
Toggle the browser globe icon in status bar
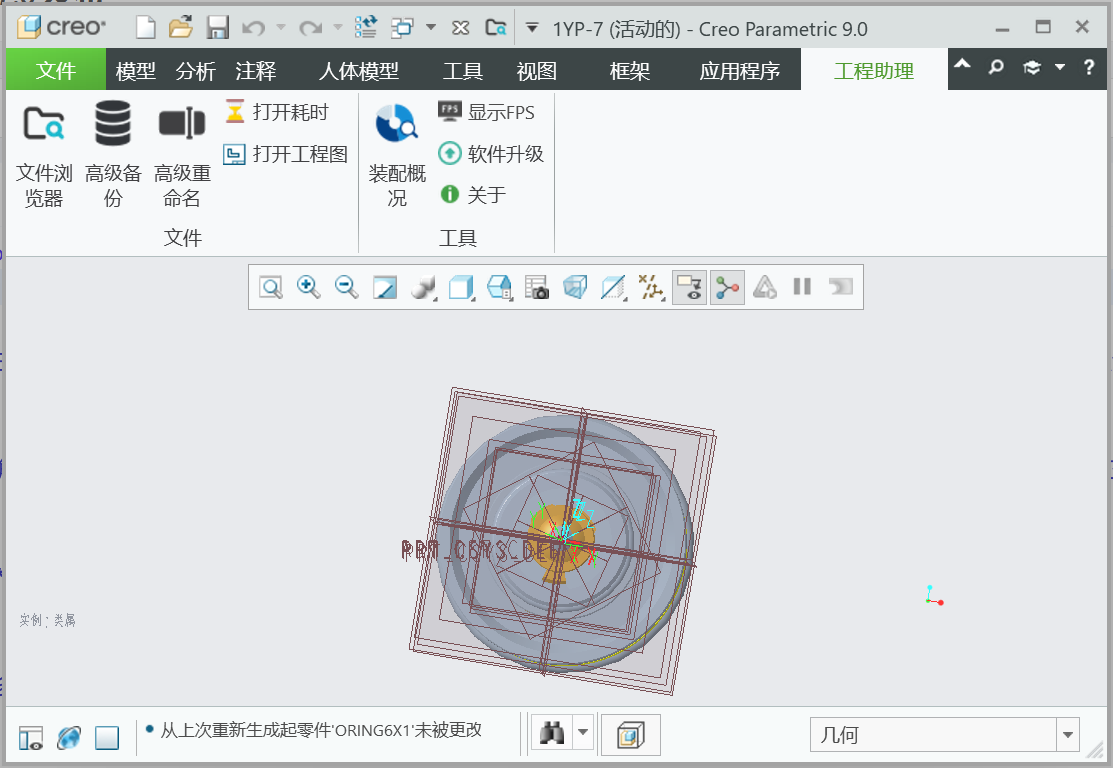(x=69, y=738)
